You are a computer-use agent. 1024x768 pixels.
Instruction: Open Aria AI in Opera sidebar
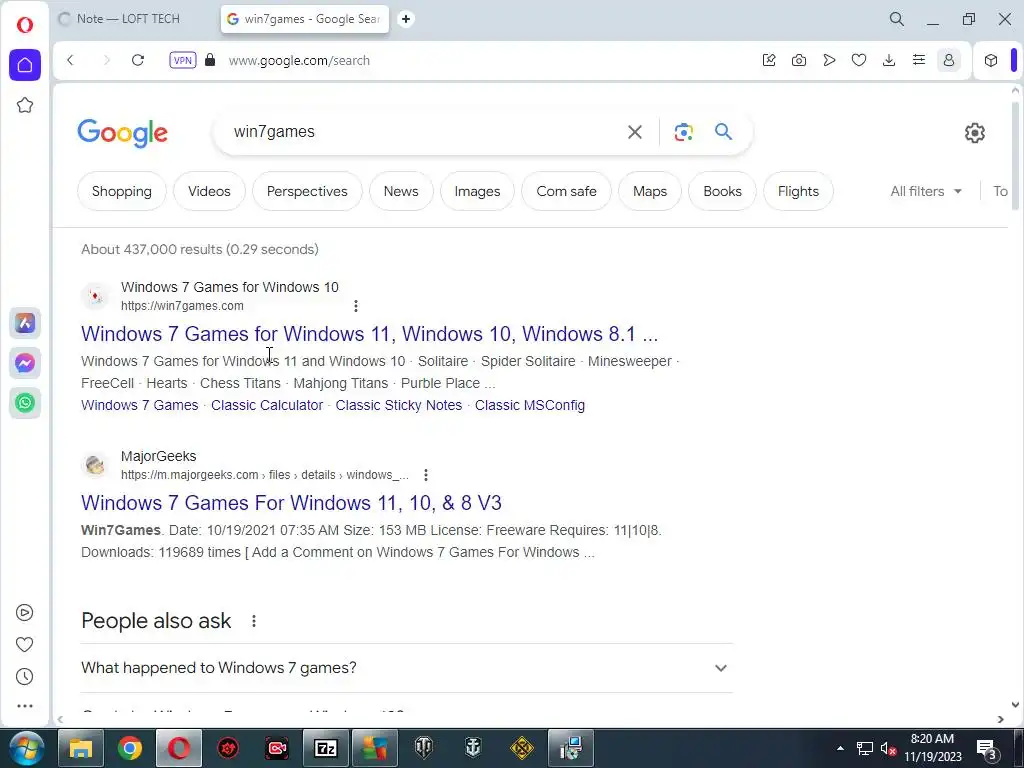pos(25,323)
